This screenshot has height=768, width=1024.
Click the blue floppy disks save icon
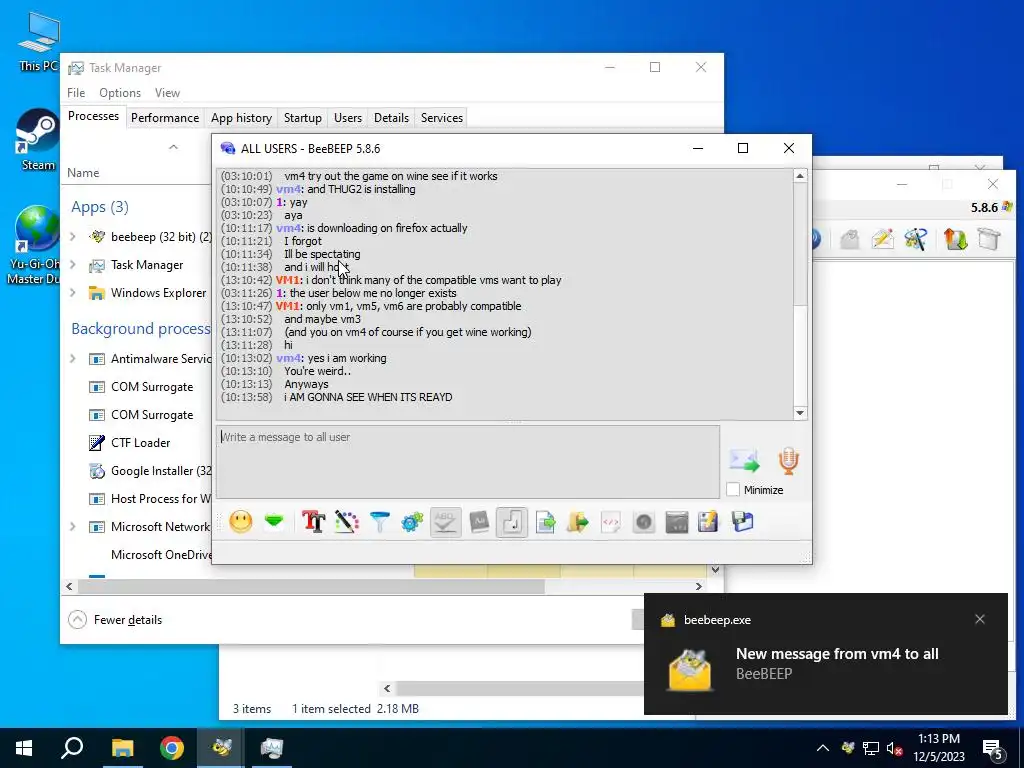743,522
